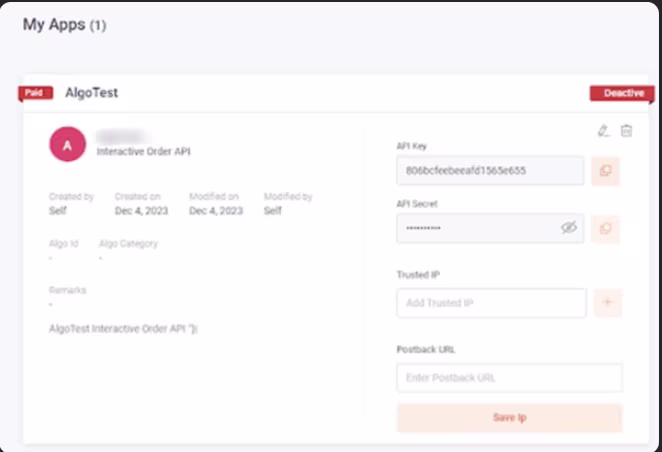Click the red Paid badge
The width and height of the screenshot is (662, 452).
(35, 93)
